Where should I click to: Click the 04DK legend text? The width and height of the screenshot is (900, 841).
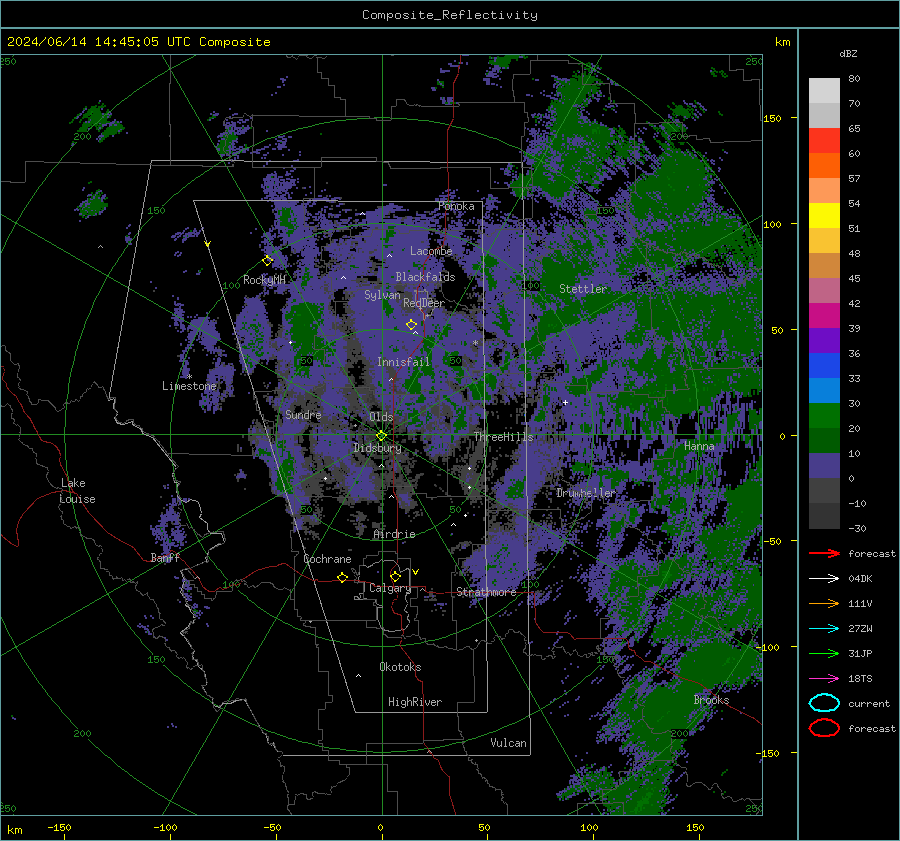[860, 579]
